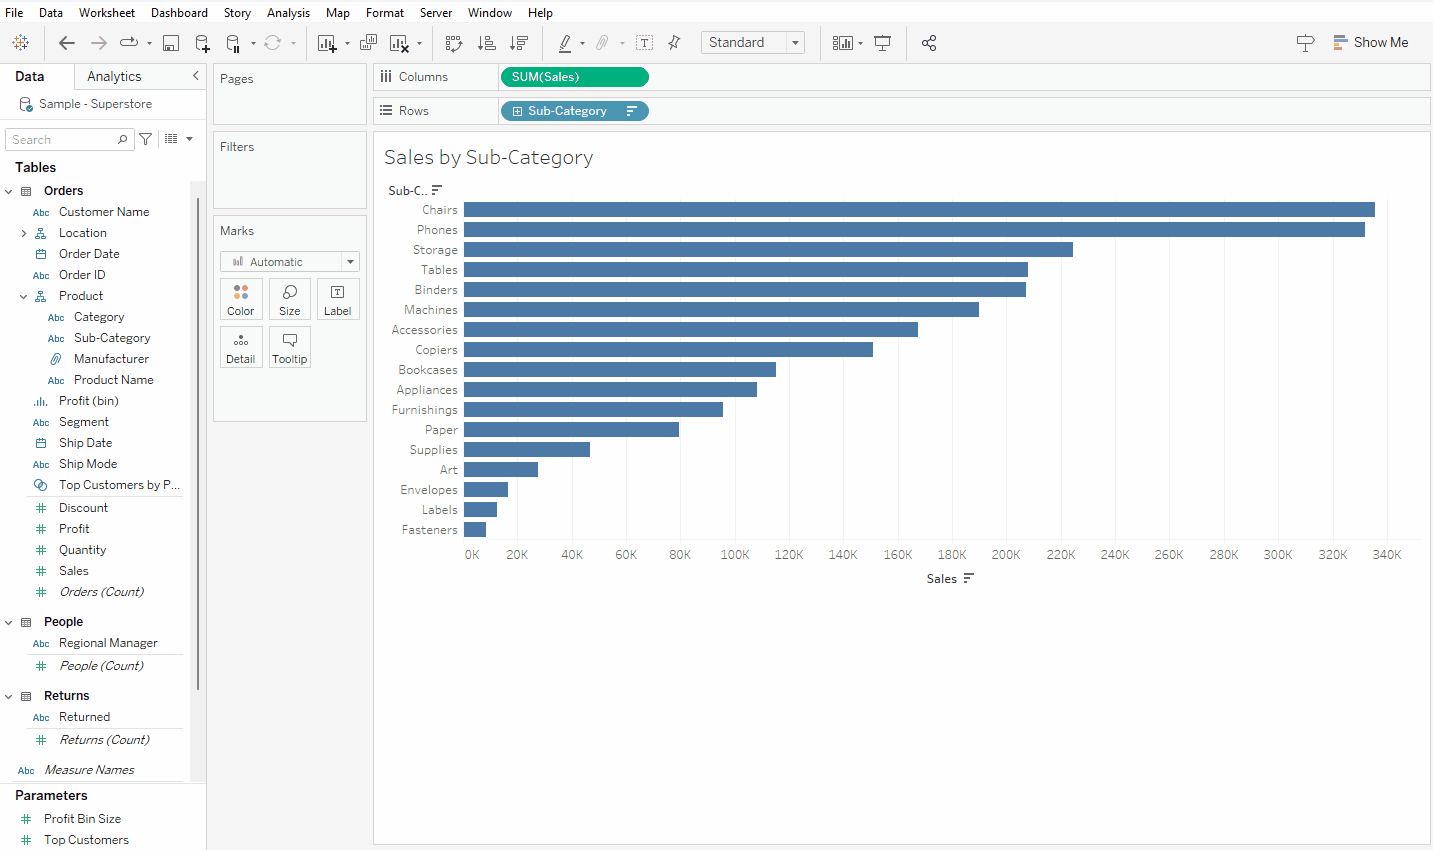The width and height of the screenshot is (1433, 850).
Task: Click the Sort Ascending toolbar icon
Action: click(487, 43)
